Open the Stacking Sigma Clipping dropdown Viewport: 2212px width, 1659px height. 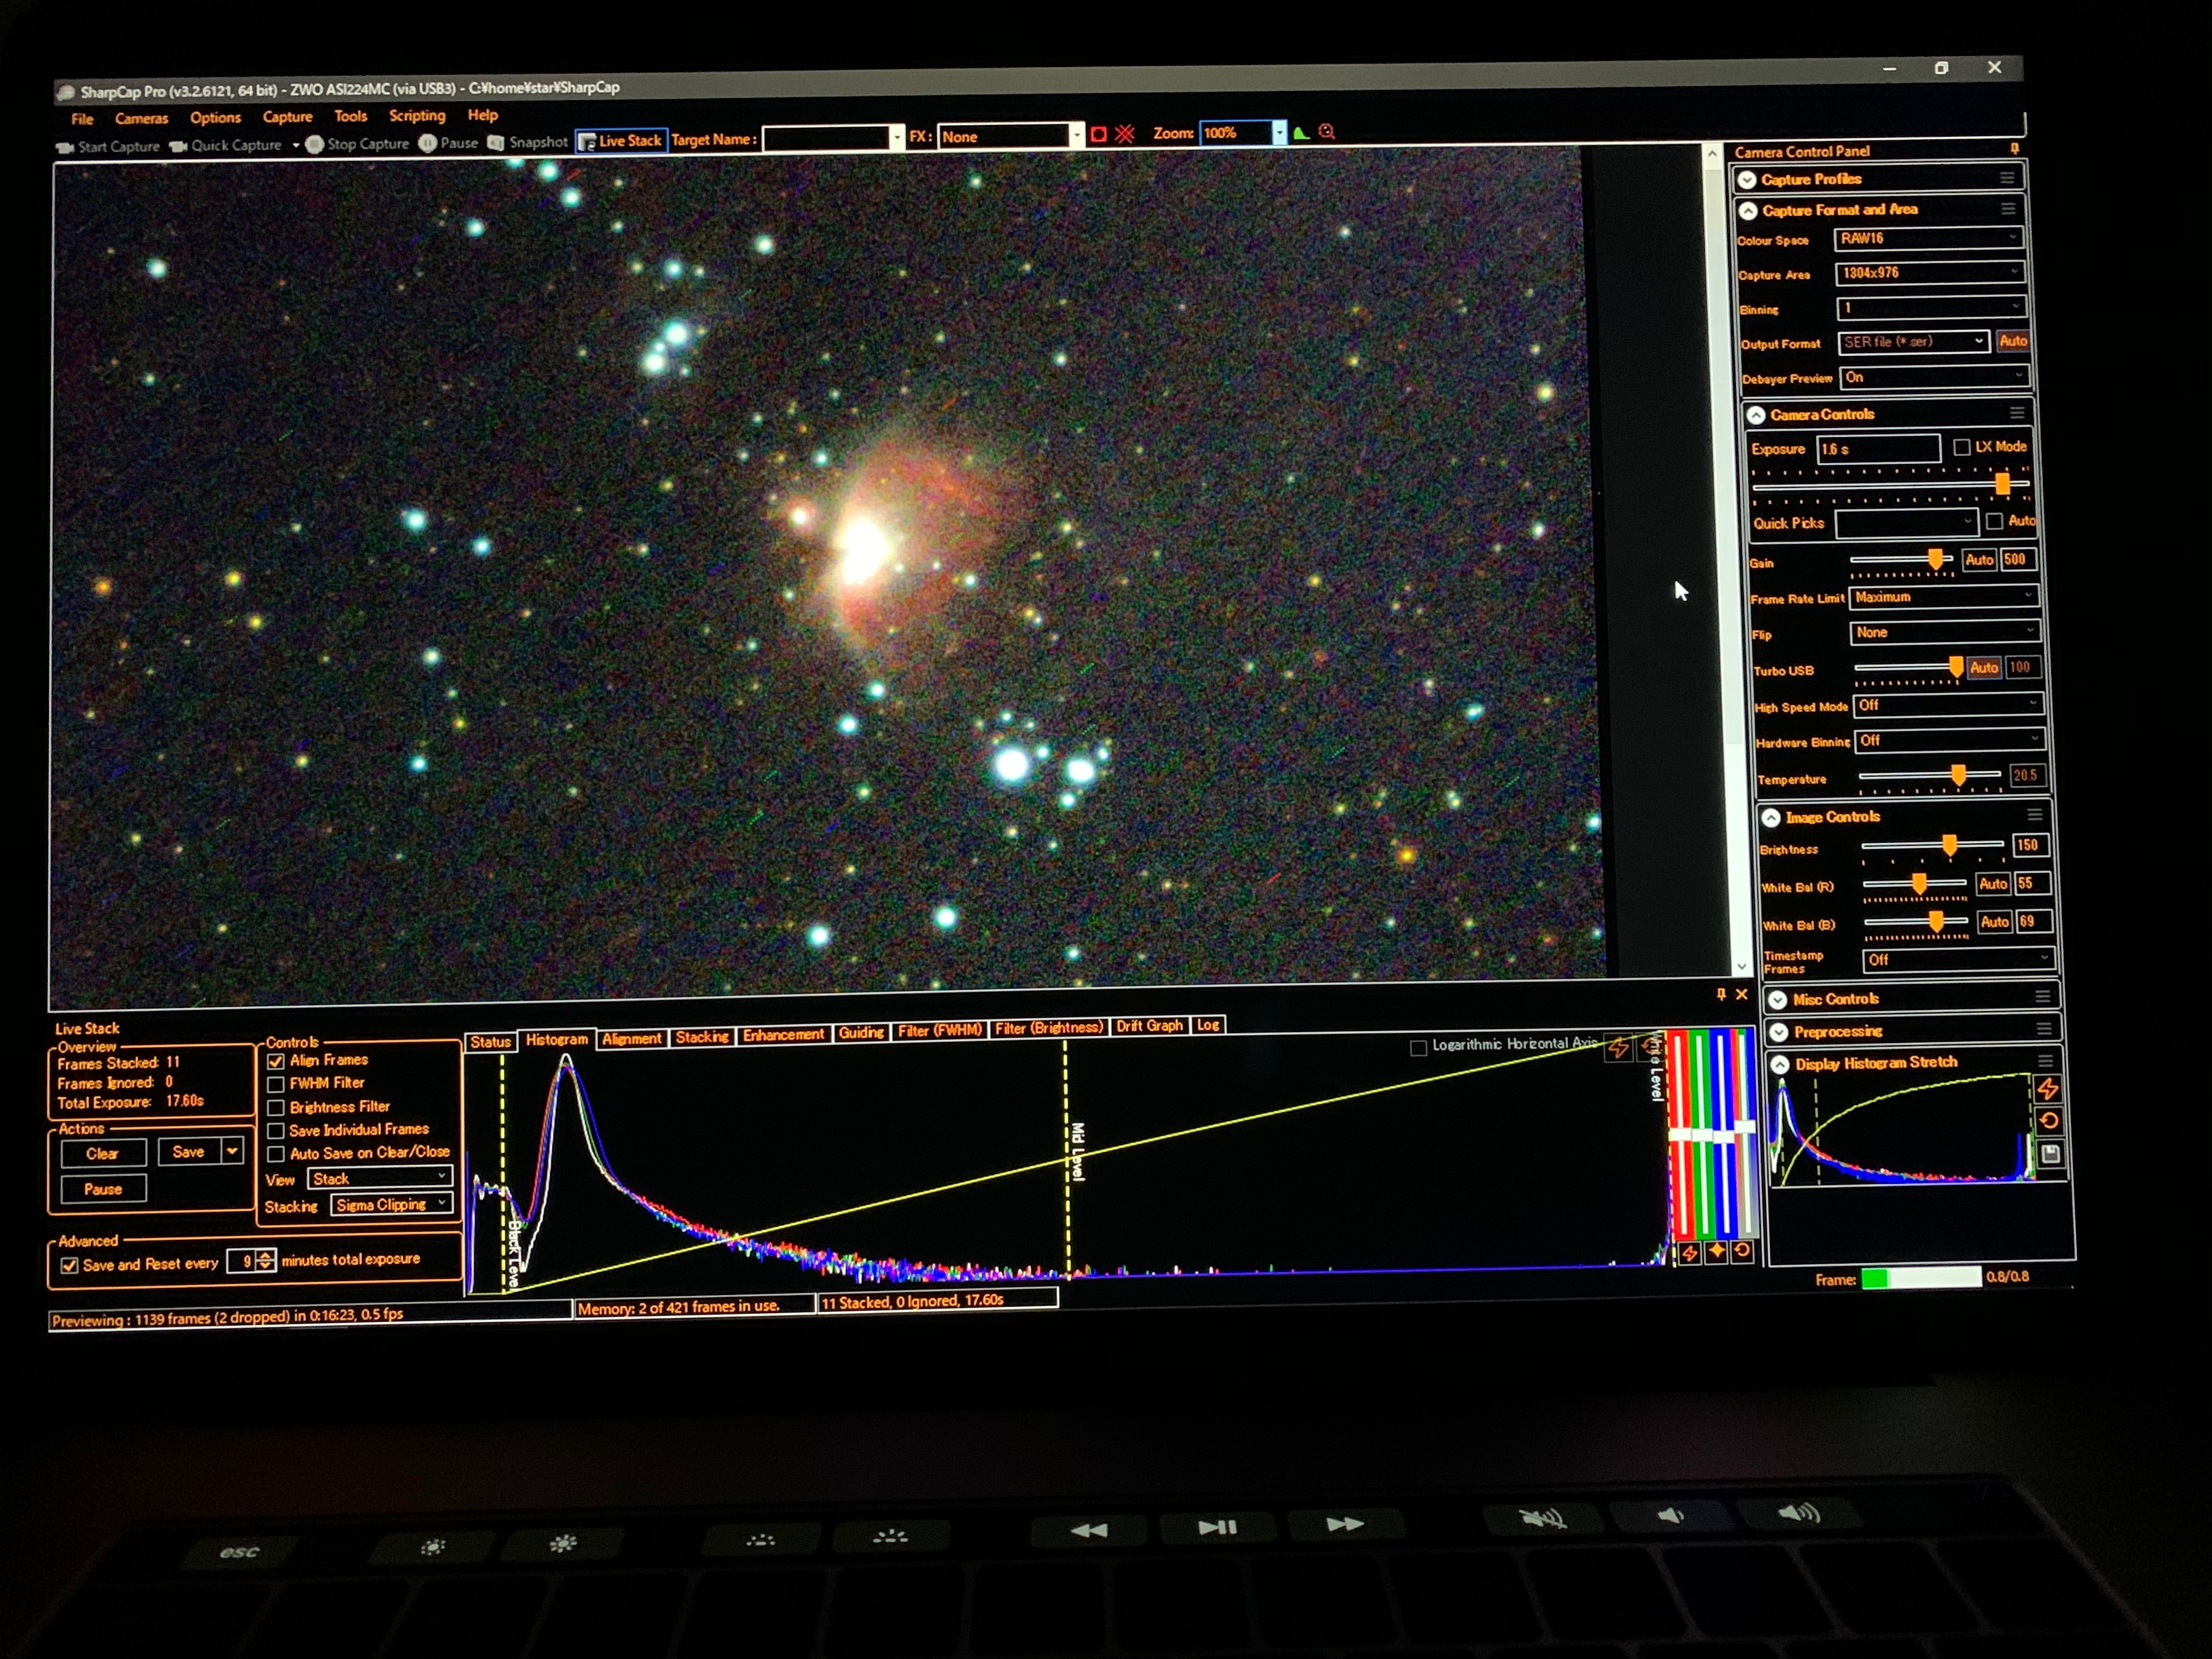(391, 1205)
